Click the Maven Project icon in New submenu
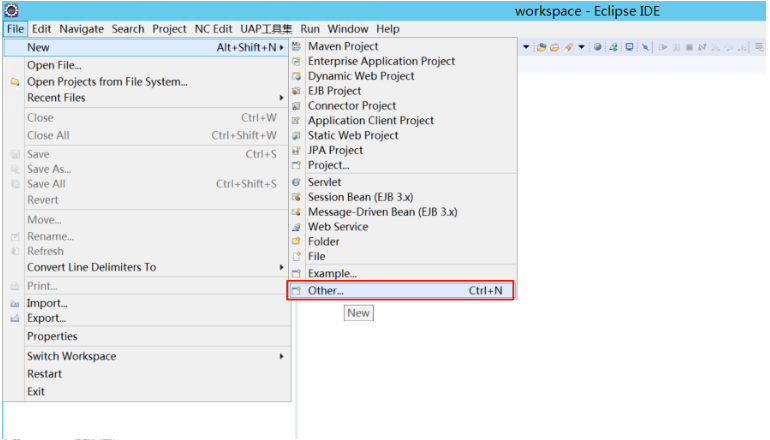770x440 pixels. pos(296,46)
